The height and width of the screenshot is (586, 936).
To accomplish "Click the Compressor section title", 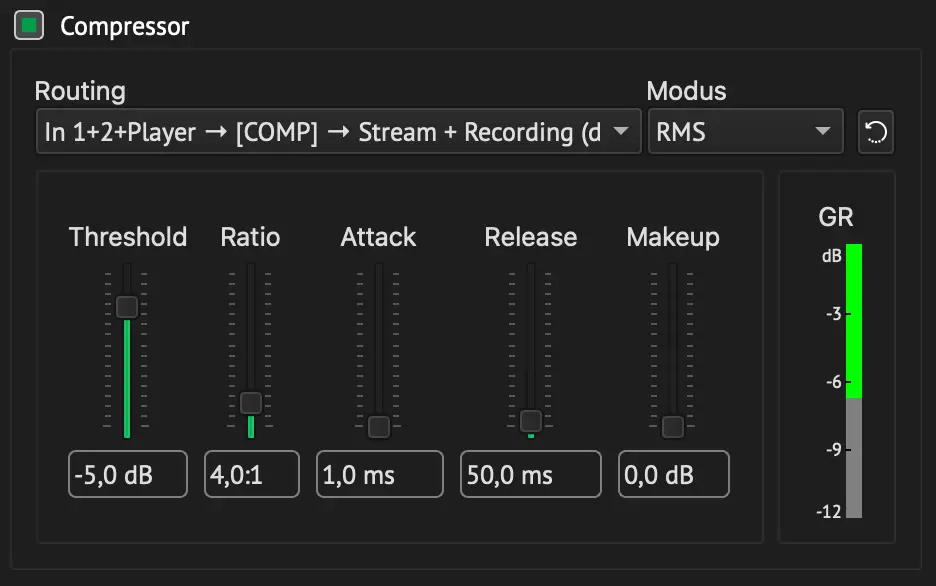I will coord(125,26).
